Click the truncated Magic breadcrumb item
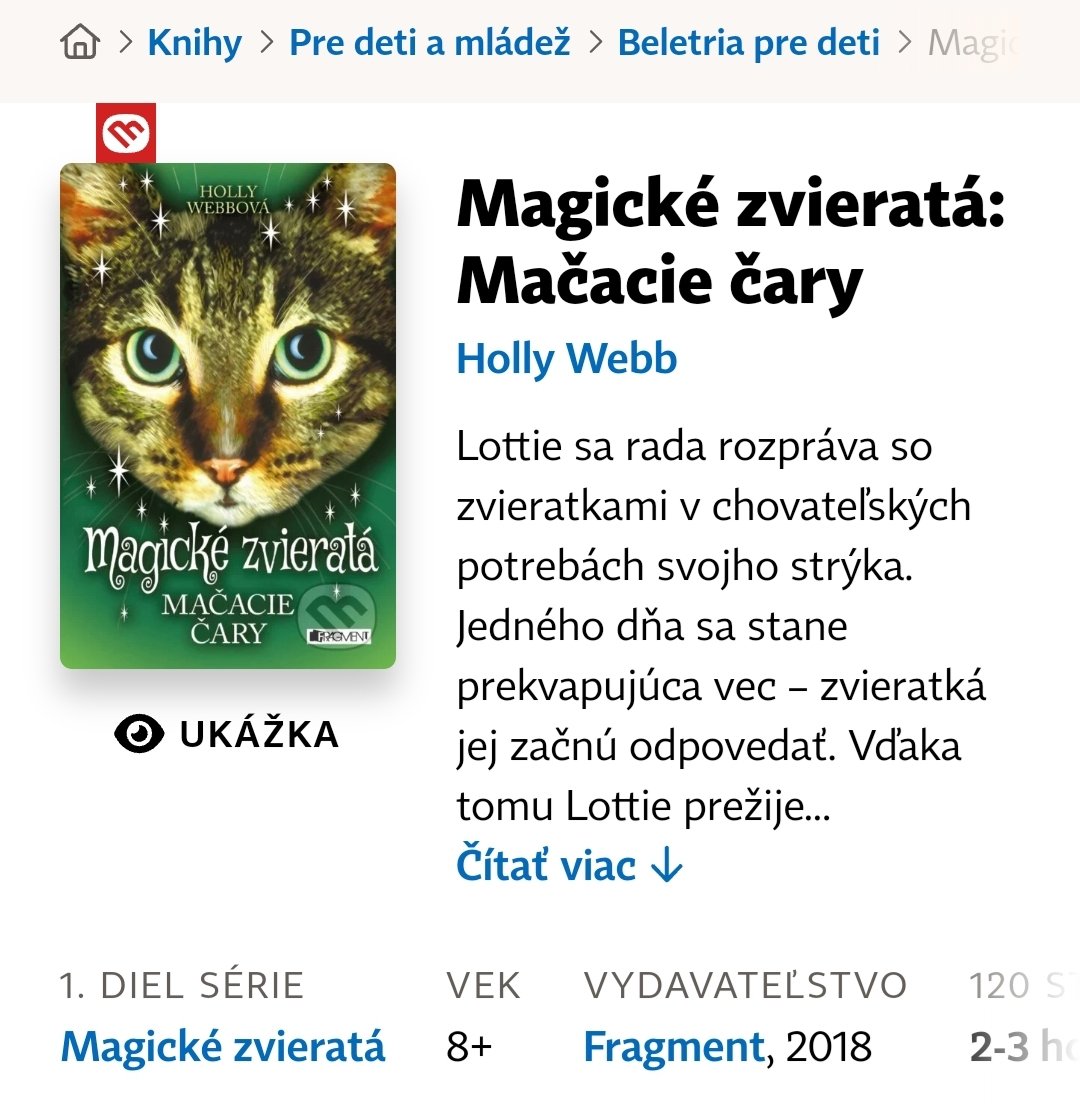1080x1111 pixels. click(x=974, y=43)
